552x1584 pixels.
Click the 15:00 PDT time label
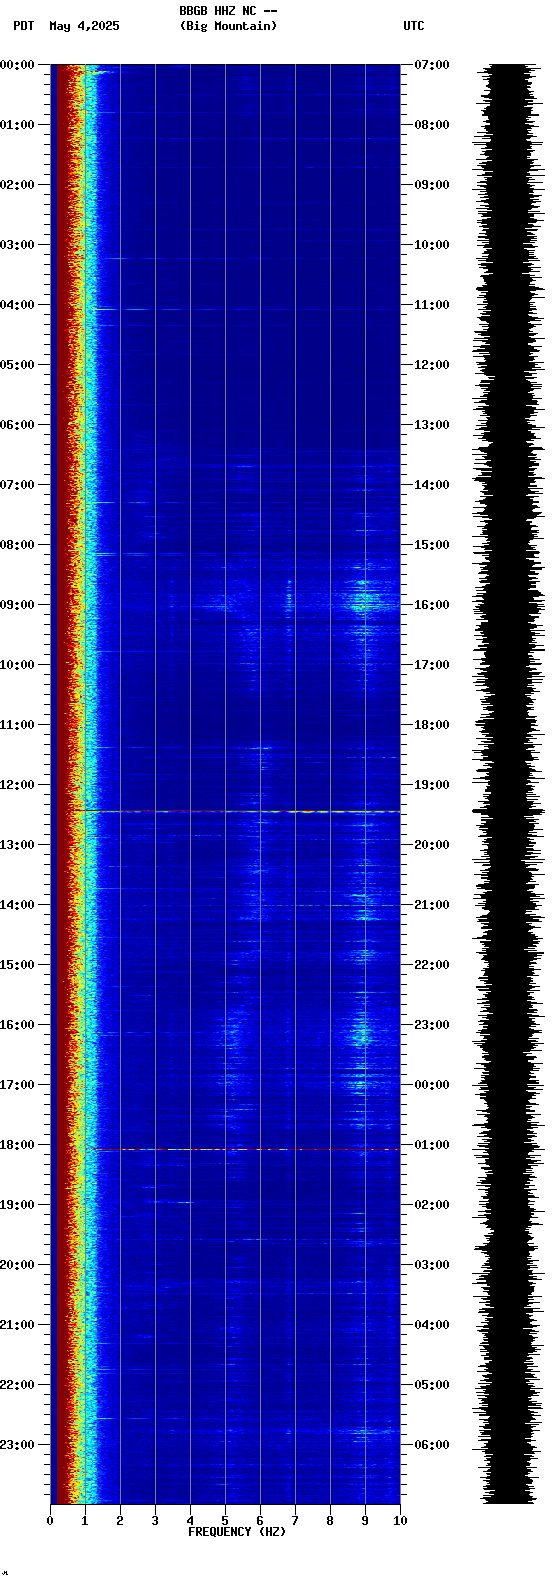click(x=18, y=965)
